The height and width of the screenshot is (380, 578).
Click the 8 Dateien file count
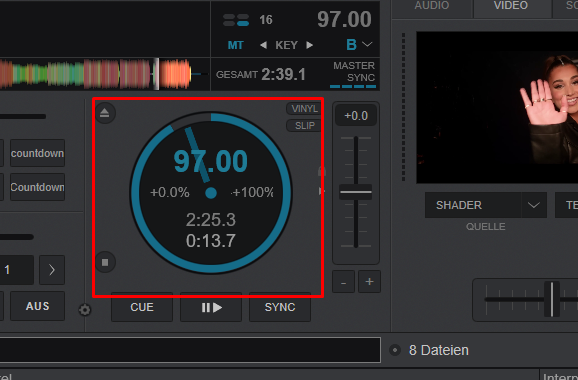point(439,350)
